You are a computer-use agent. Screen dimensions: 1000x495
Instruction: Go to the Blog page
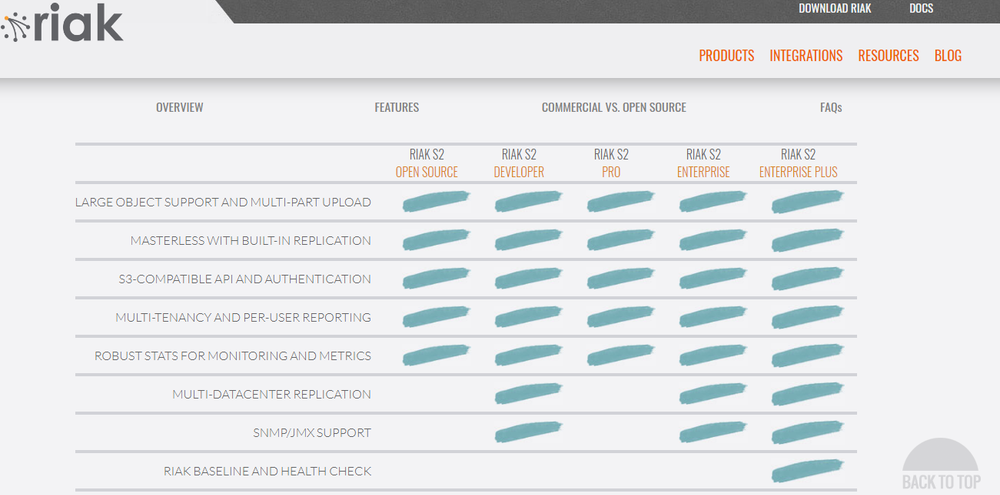tap(948, 55)
